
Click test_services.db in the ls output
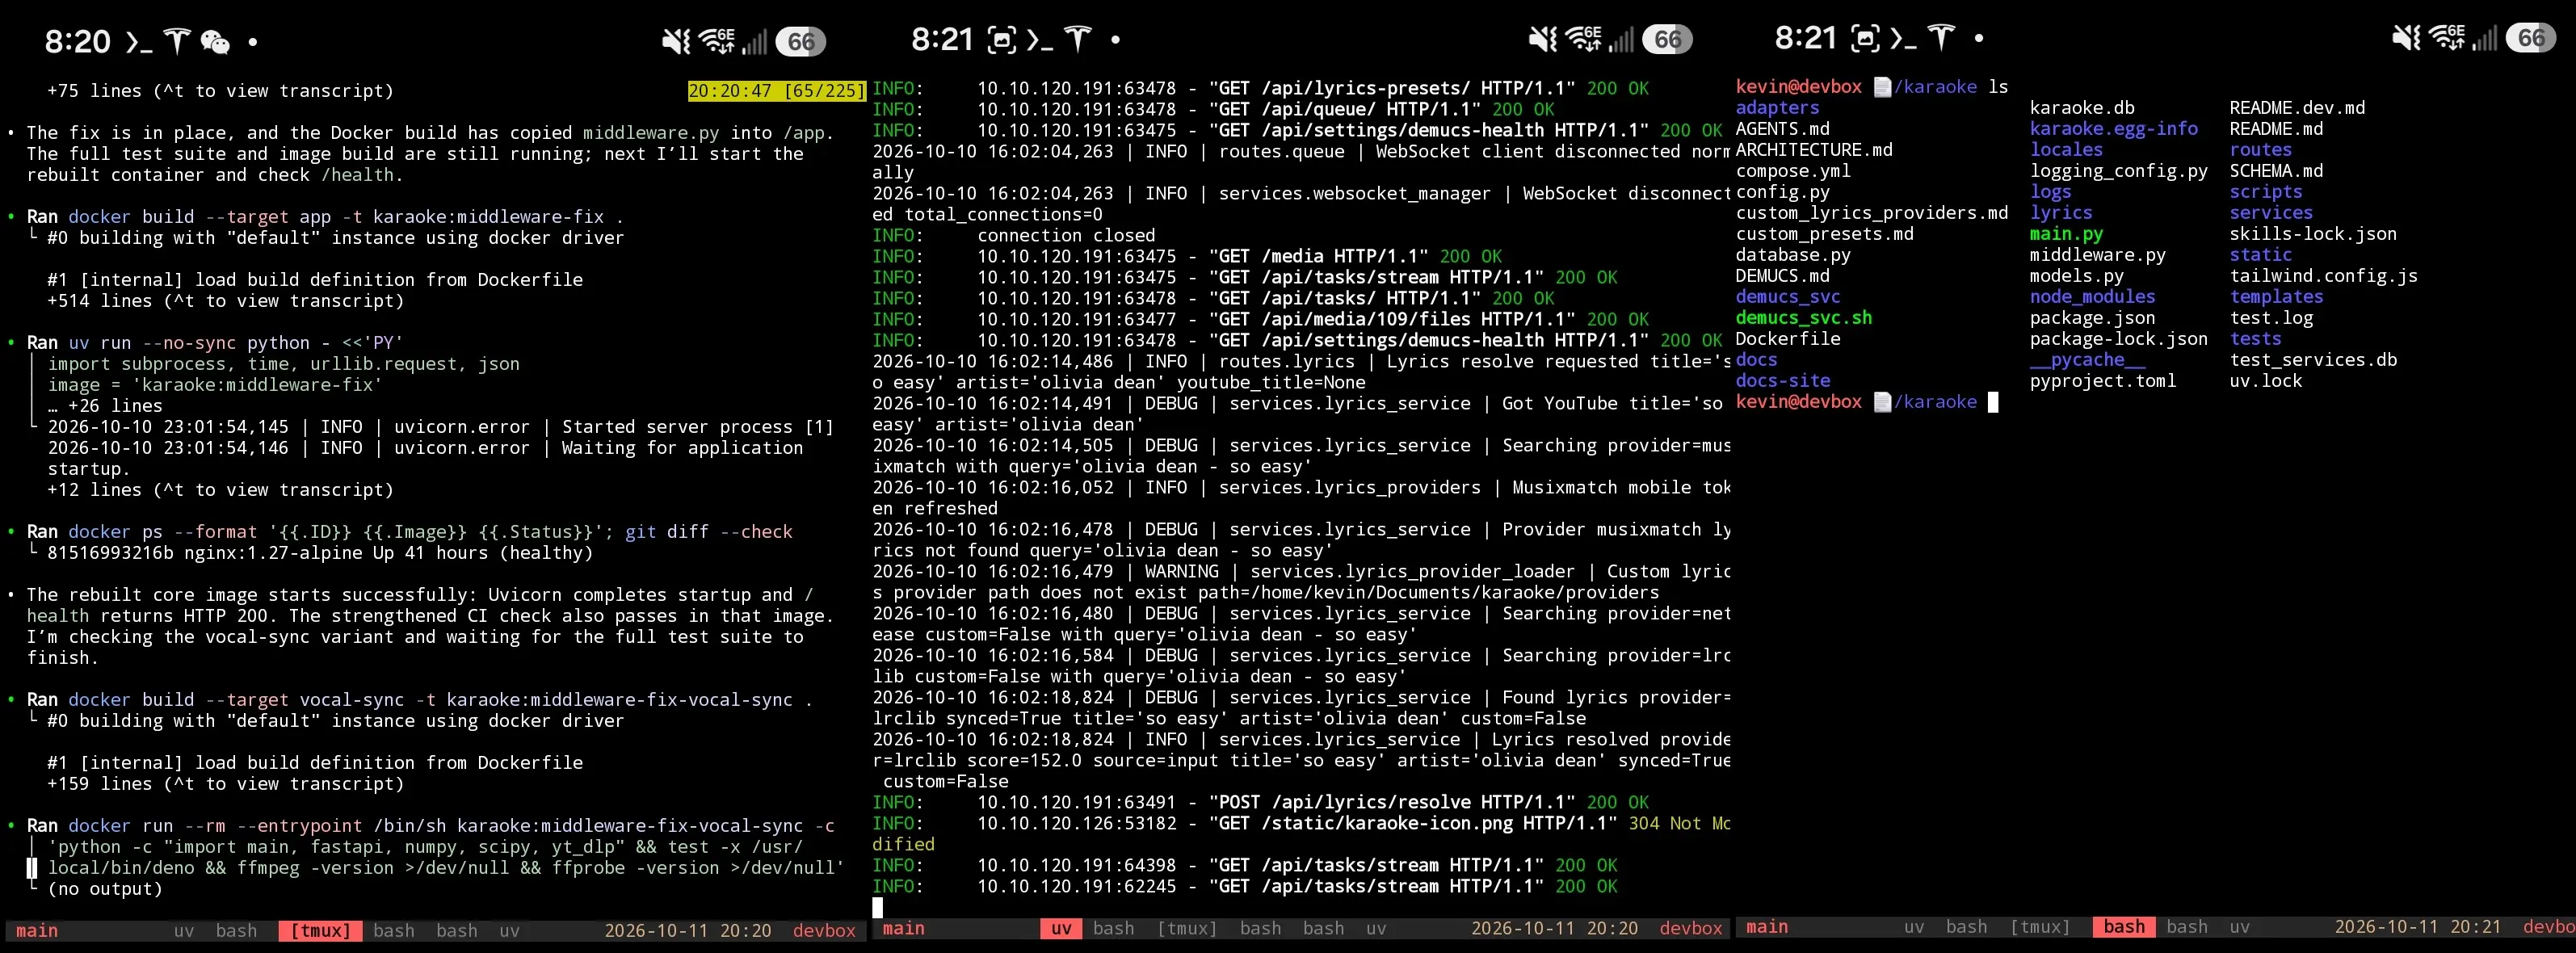(x=2313, y=360)
